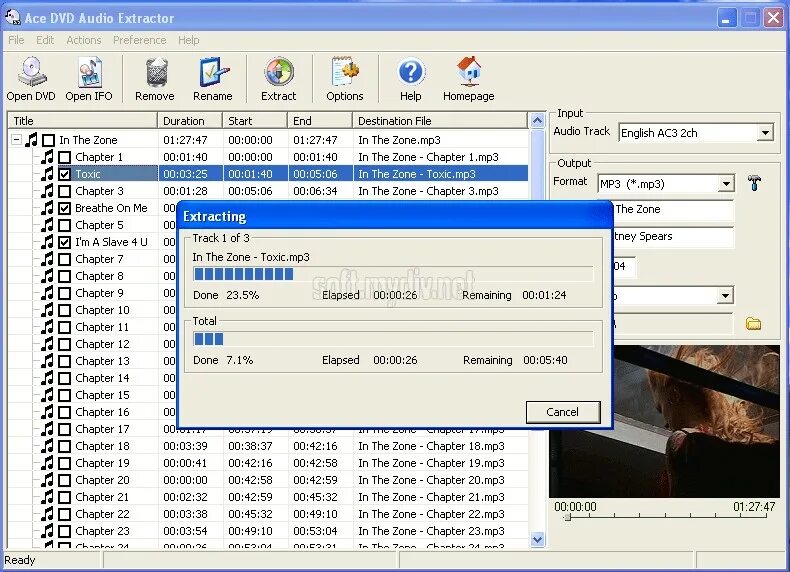Check the Chapter 18 checkbox
Viewport: 790px width, 572px height.
coord(64,447)
